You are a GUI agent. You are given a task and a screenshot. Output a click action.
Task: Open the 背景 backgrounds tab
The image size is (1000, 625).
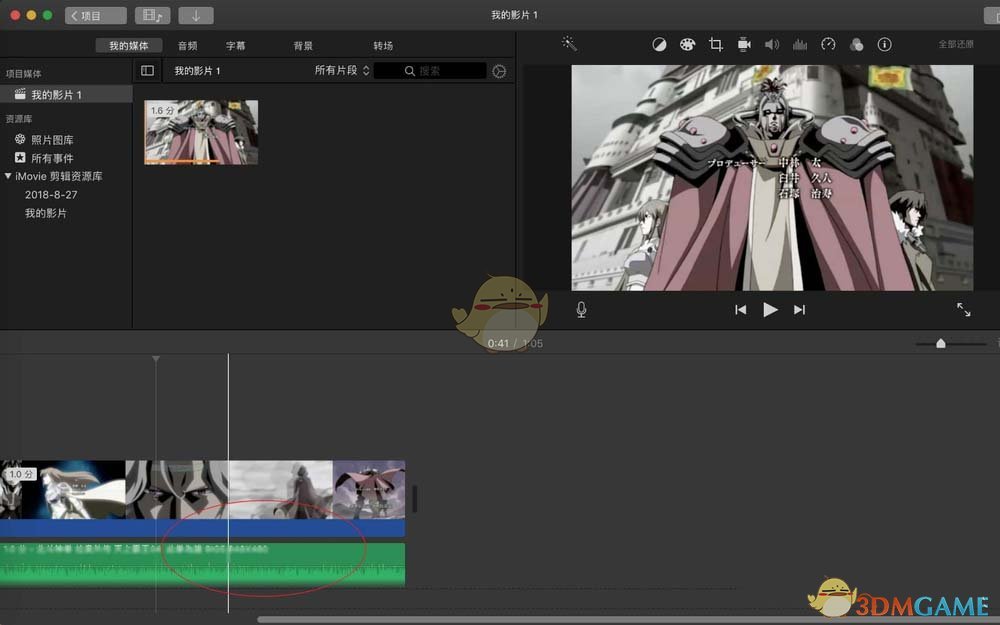tap(303, 45)
